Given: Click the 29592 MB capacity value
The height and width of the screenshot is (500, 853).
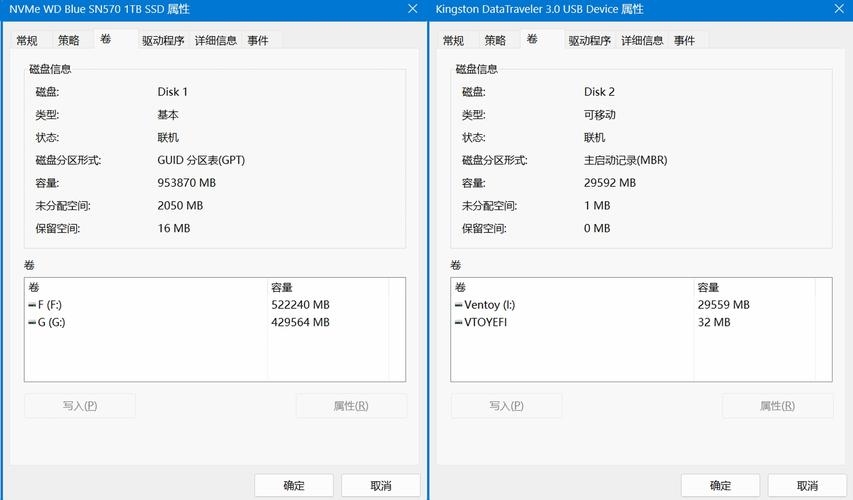Looking at the screenshot, I should [x=610, y=183].
